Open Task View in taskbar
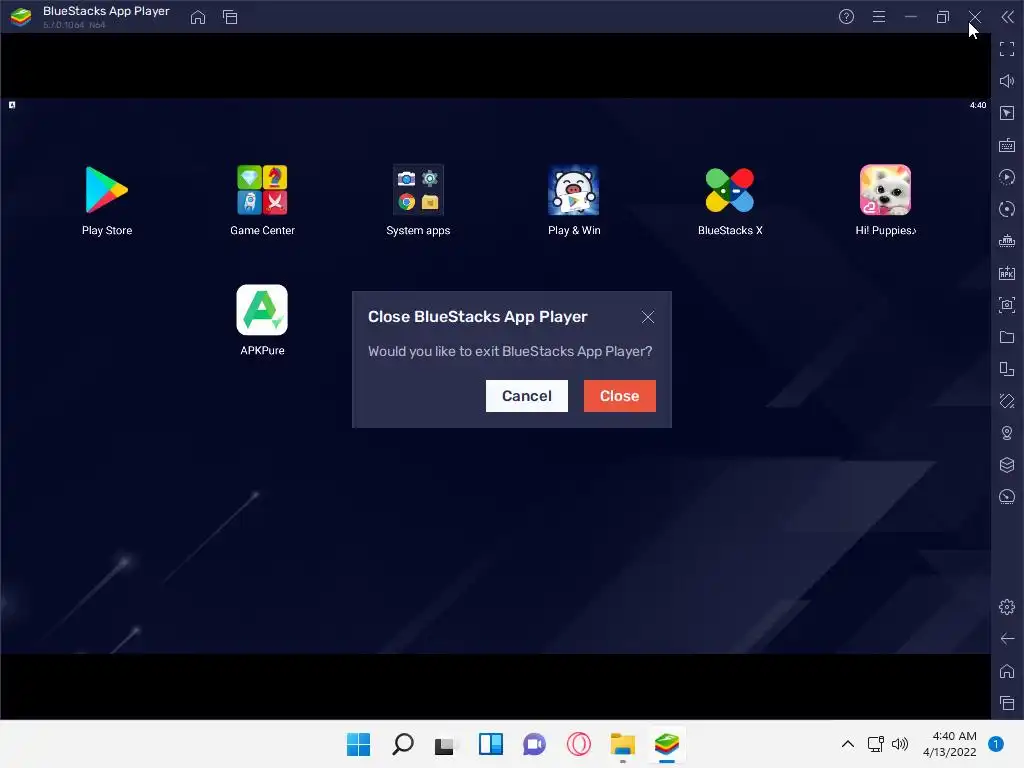 (x=446, y=744)
